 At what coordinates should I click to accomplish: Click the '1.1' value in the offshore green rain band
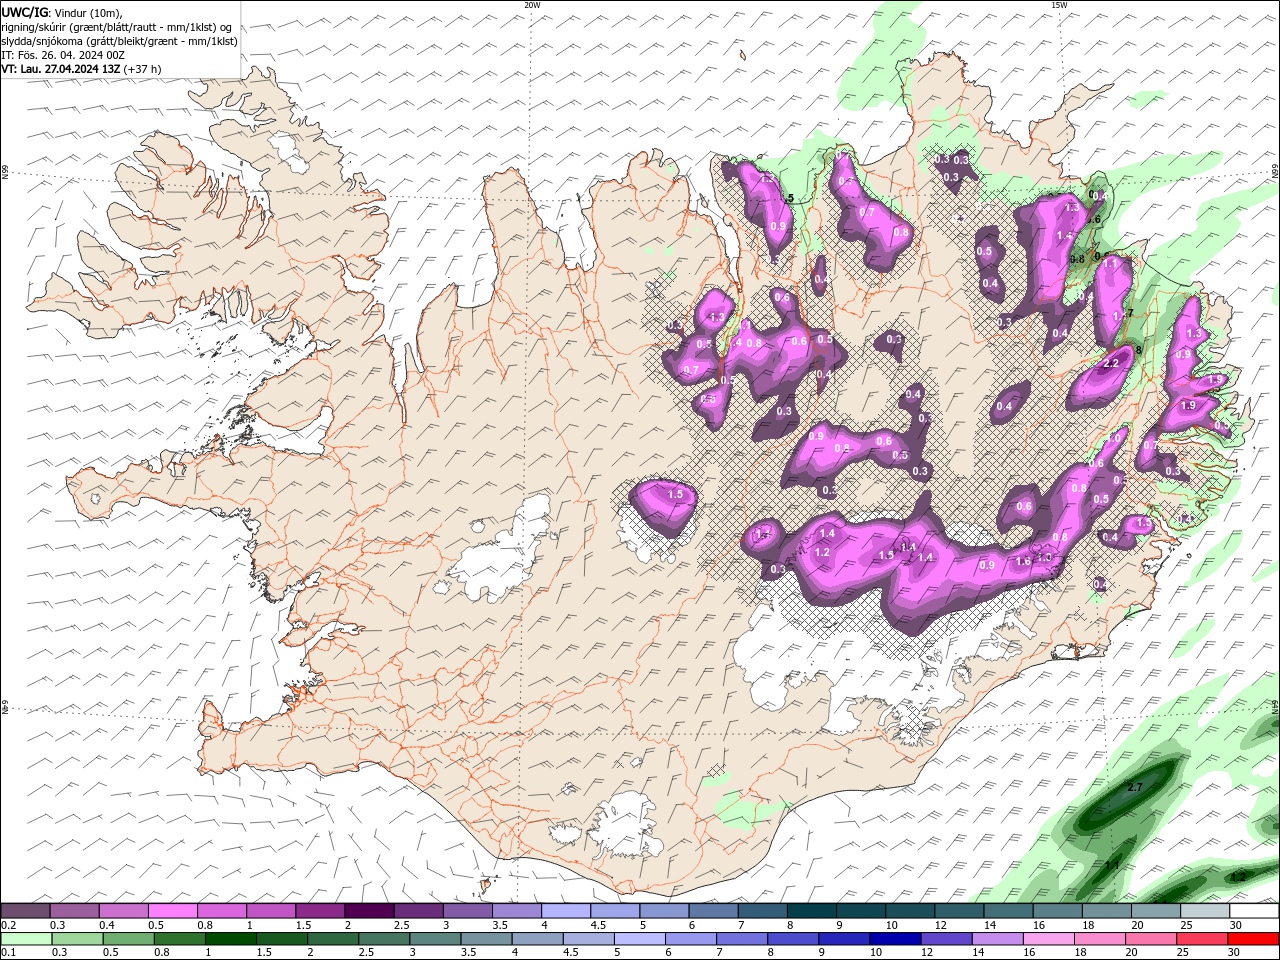pyautogui.click(x=1112, y=865)
